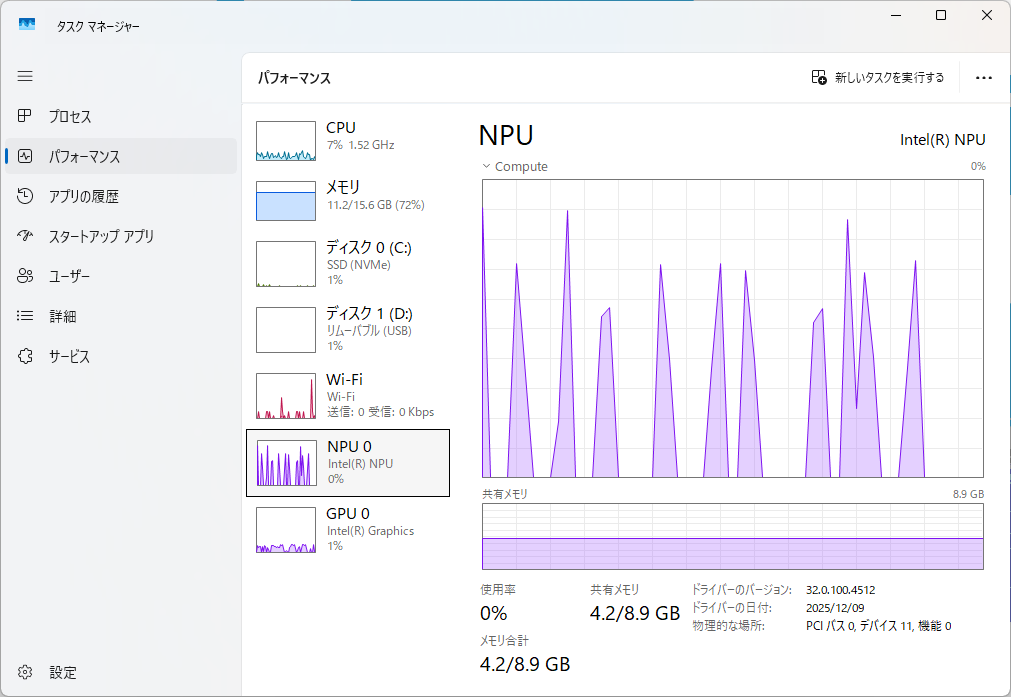Screen dimensions: 1011x697
Task: Click the Details (詳細) list icon
Action: (x=25, y=316)
